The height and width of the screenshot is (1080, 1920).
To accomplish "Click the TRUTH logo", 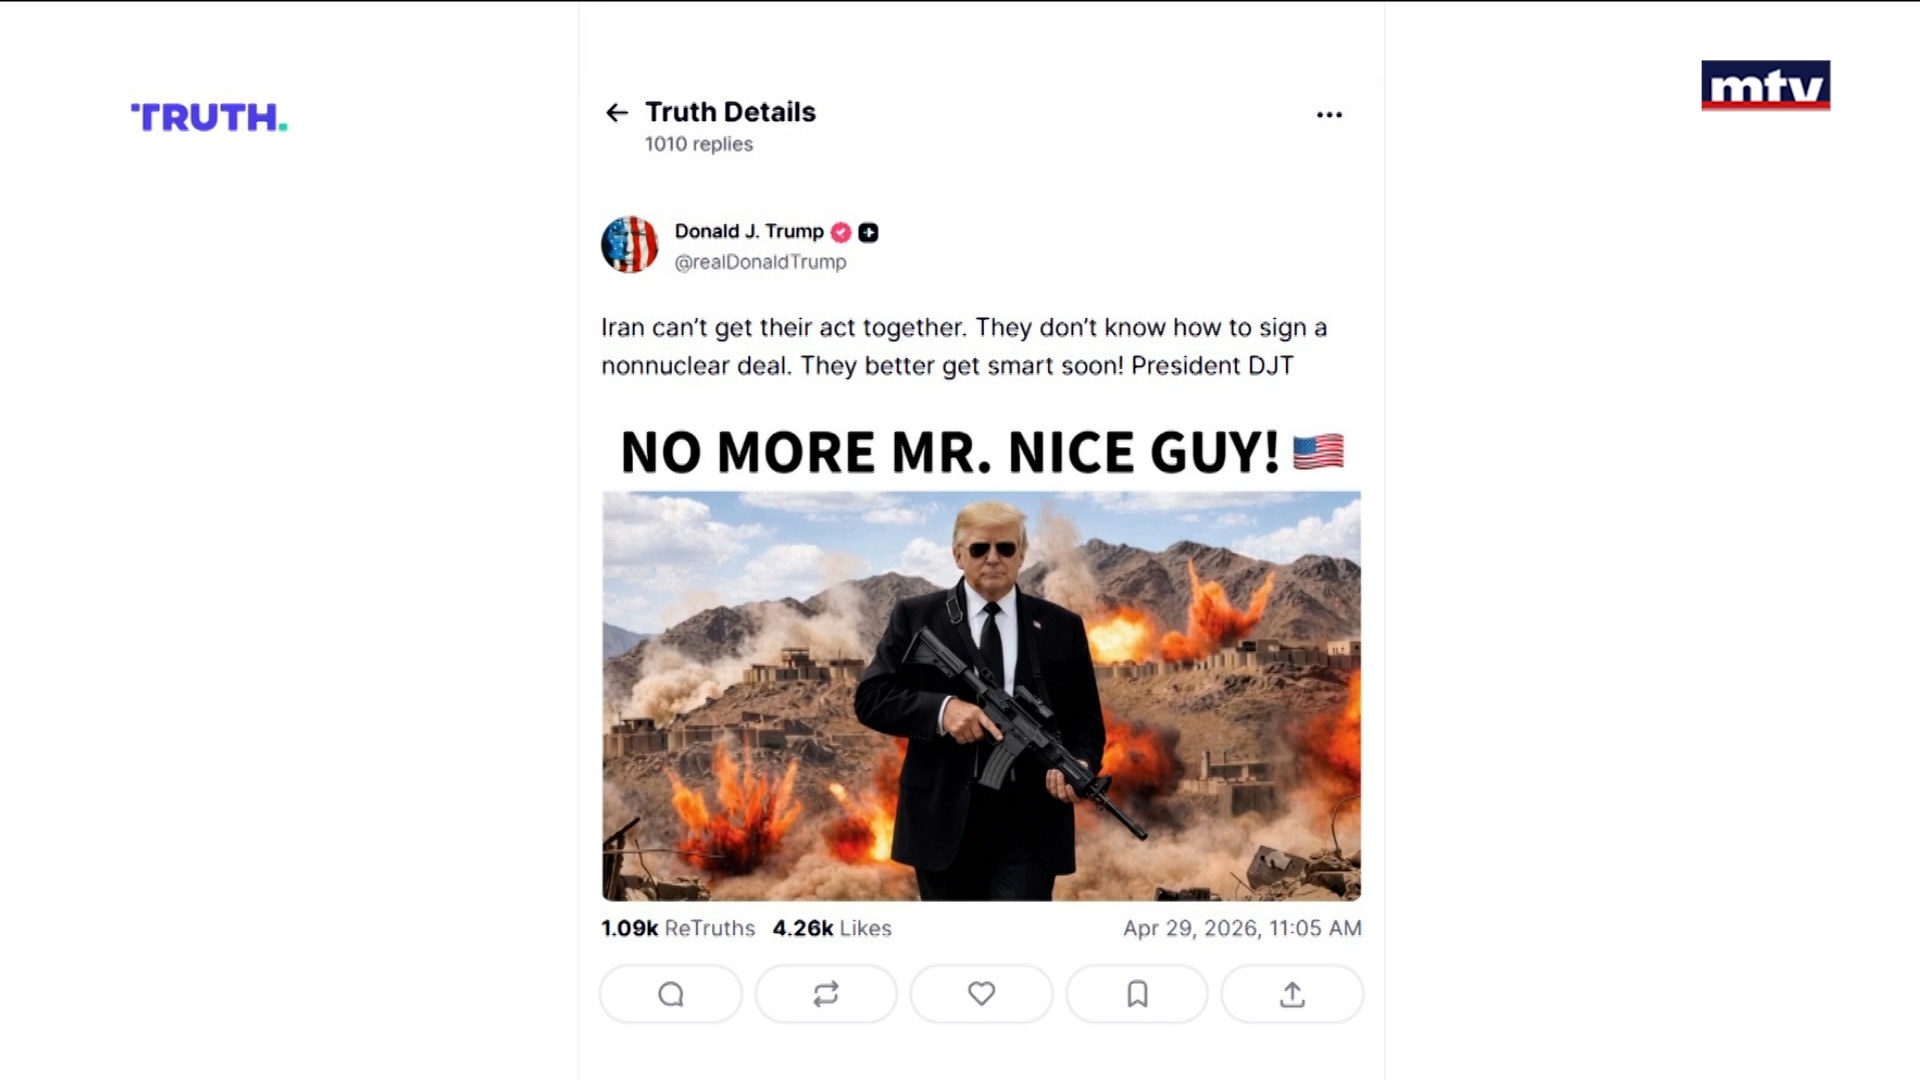I will pos(209,117).
